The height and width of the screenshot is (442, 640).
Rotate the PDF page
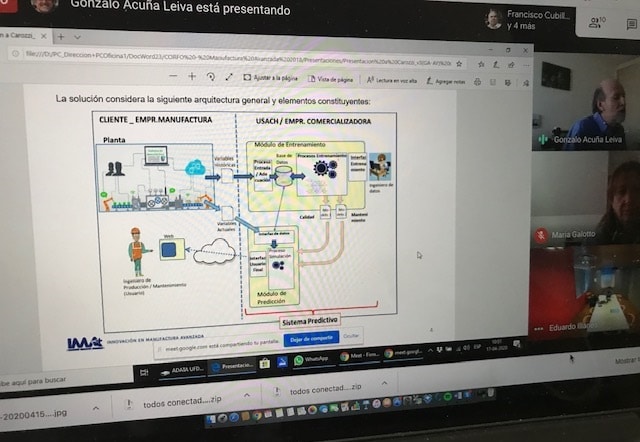211,77
